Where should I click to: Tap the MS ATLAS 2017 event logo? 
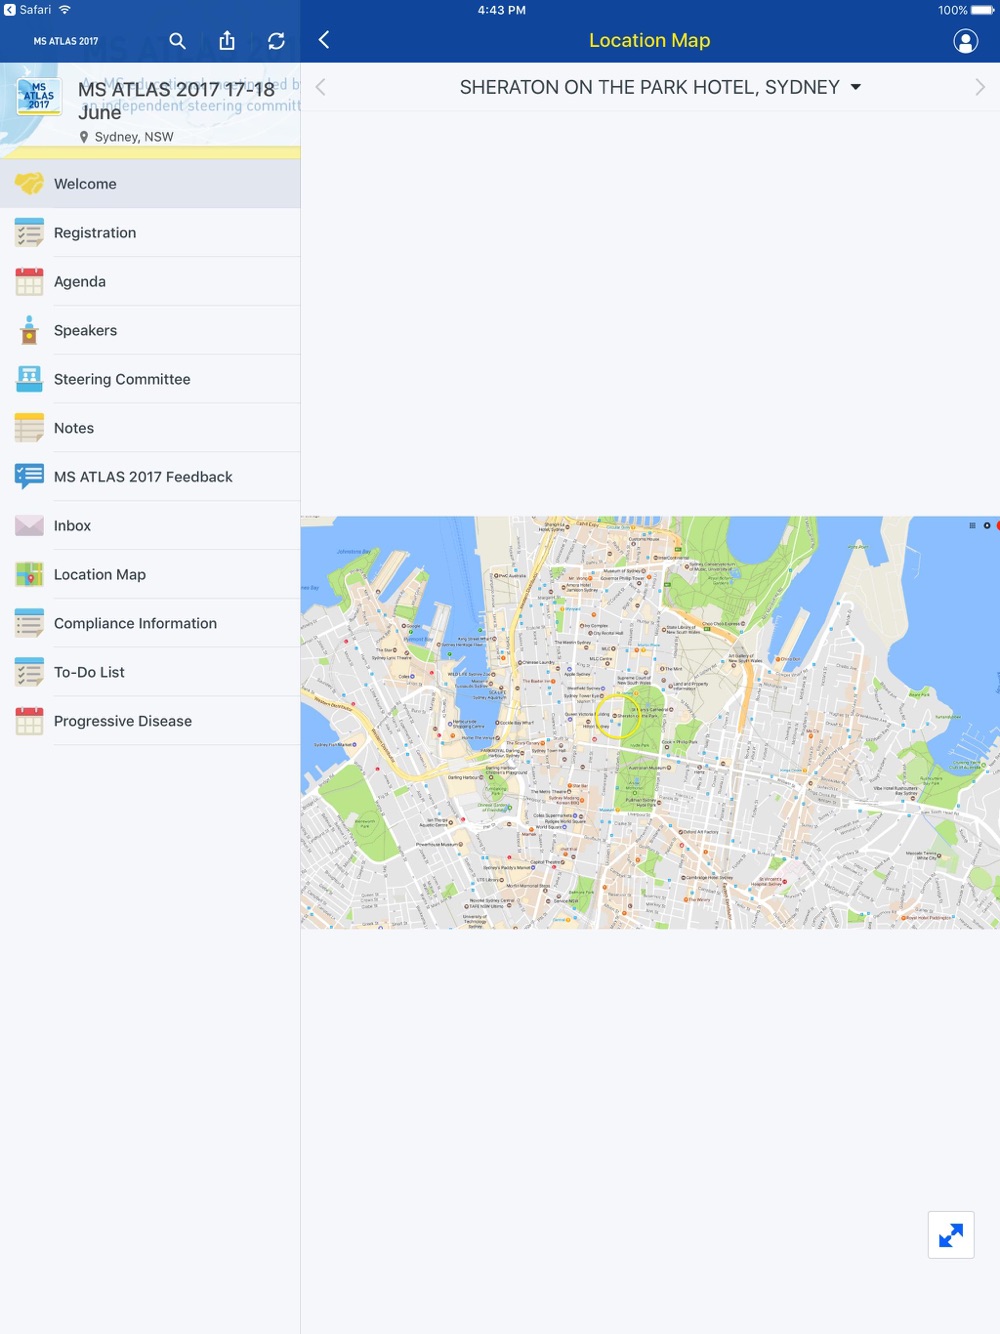pos(39,97)
